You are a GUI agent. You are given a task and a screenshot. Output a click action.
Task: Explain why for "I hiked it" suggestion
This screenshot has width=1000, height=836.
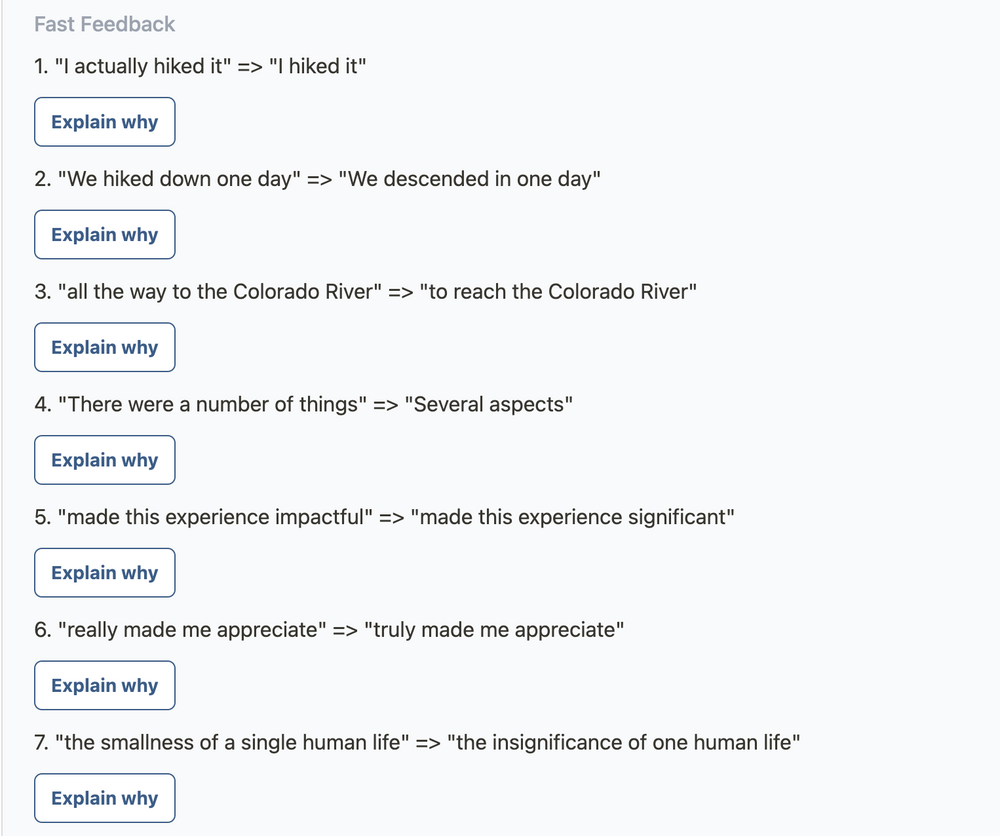point(104,122)
